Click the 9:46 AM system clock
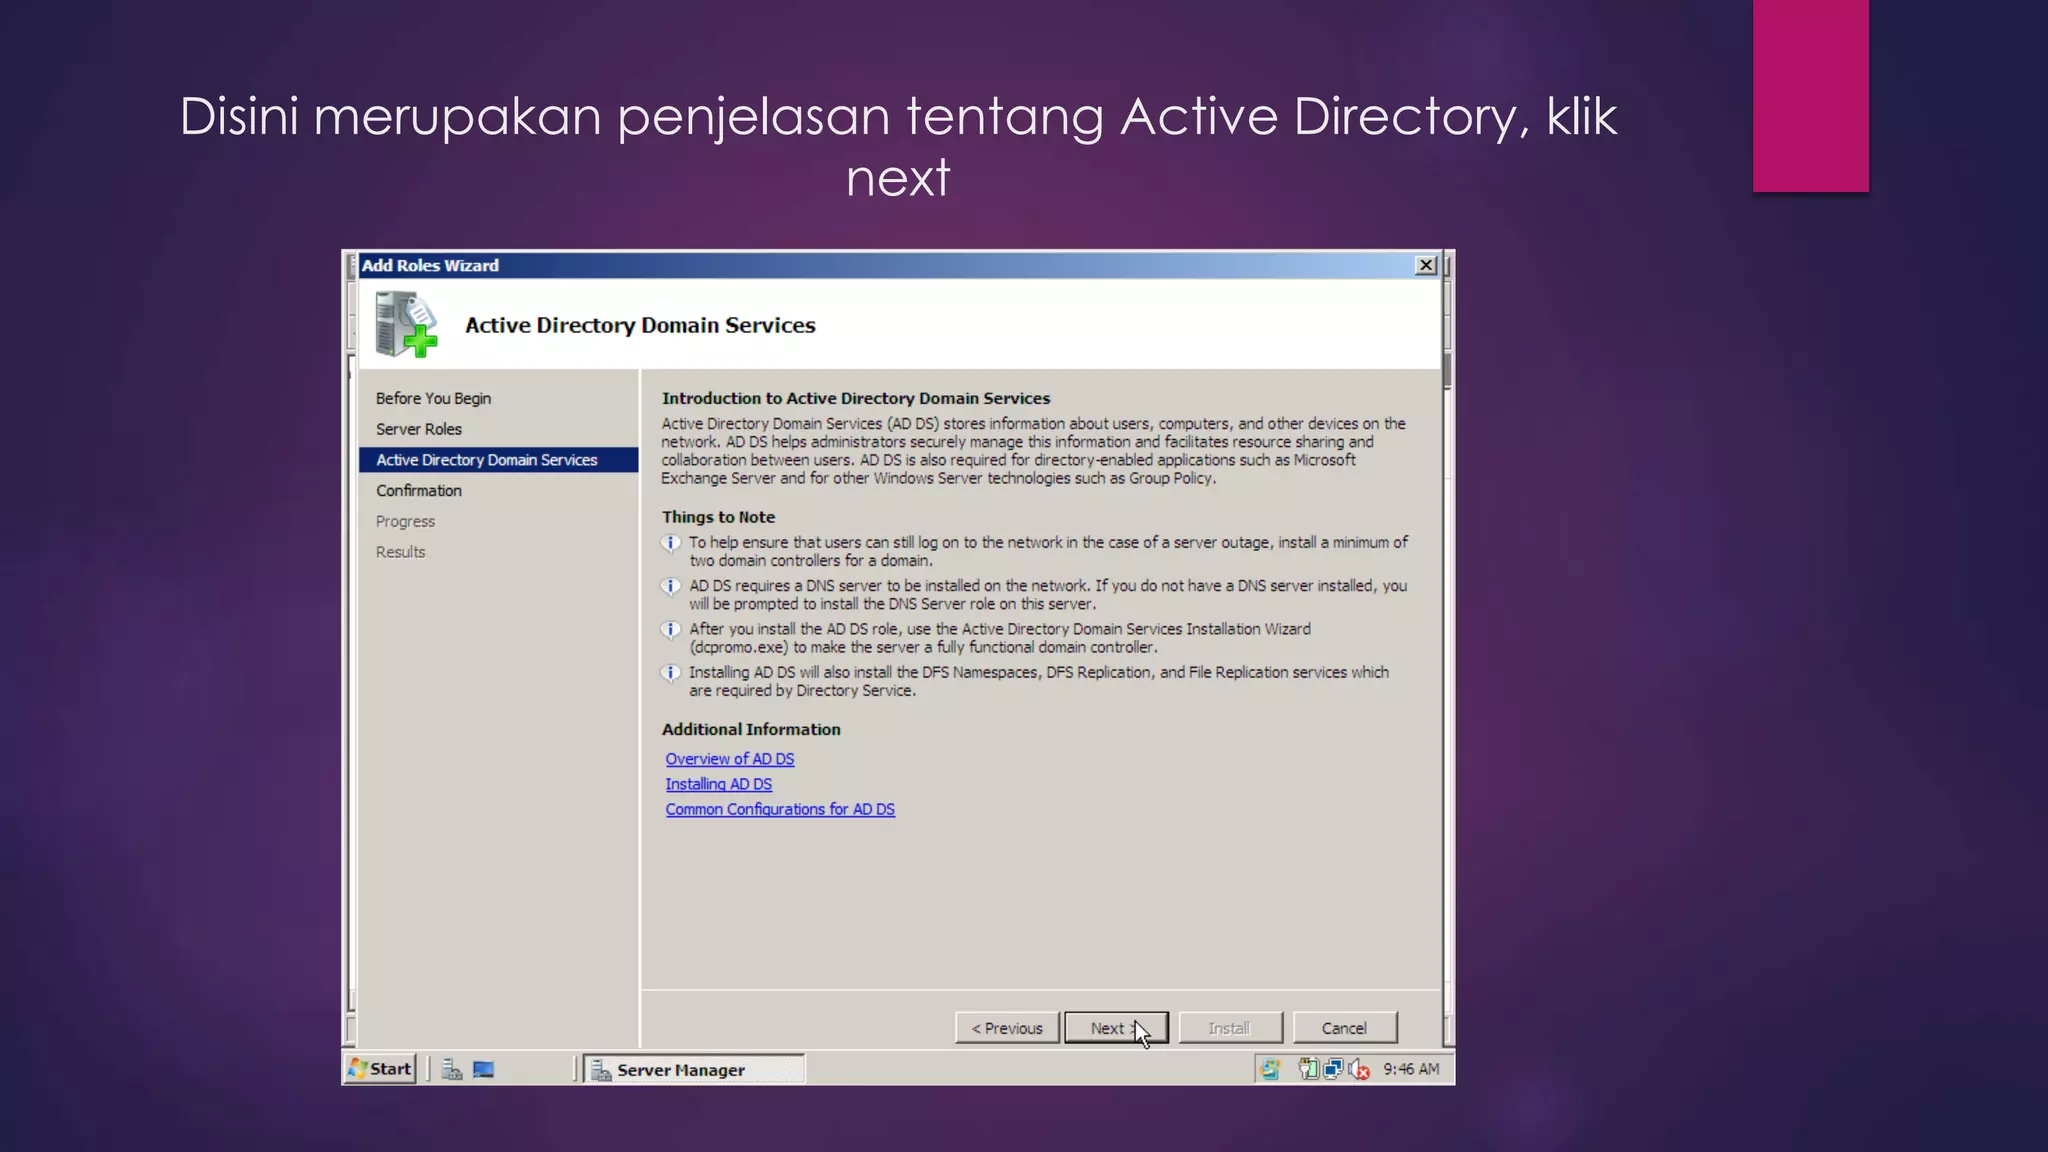Viewport: 2048px width, 1152px height. tap(1411, 1069)
